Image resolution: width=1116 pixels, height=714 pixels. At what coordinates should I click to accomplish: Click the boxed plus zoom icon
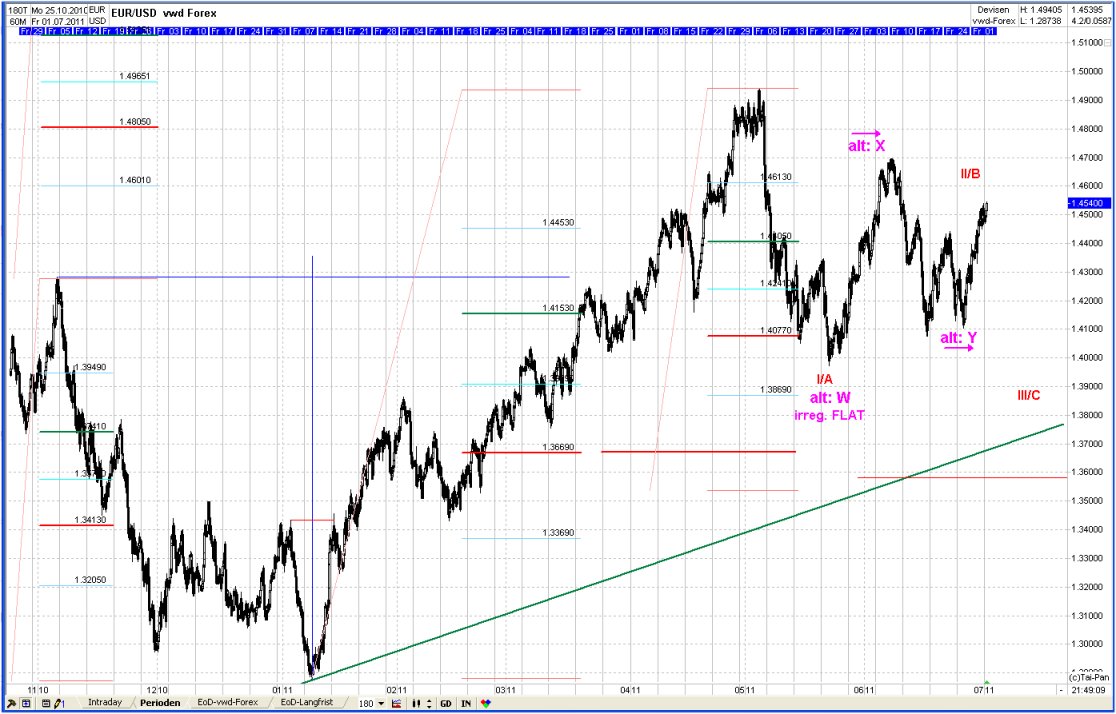click(26, 703)
